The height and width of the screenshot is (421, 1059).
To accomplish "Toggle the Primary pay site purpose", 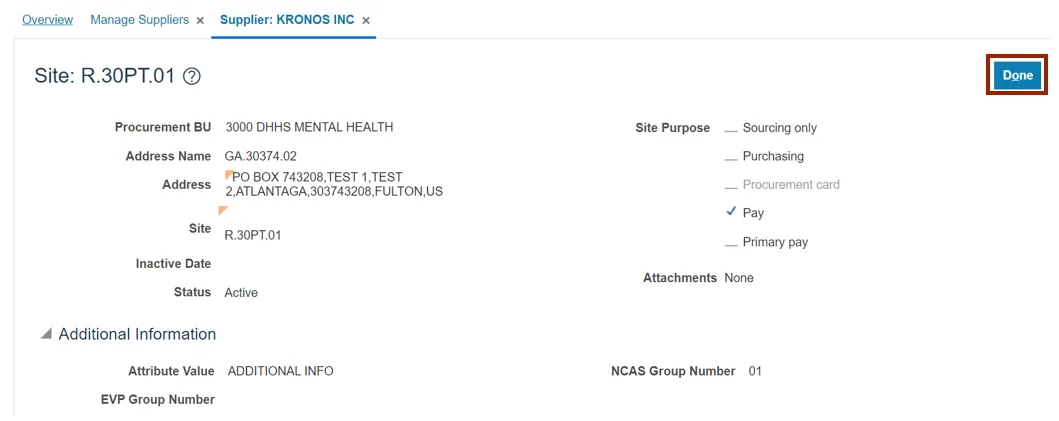I will tap(731, 243).
